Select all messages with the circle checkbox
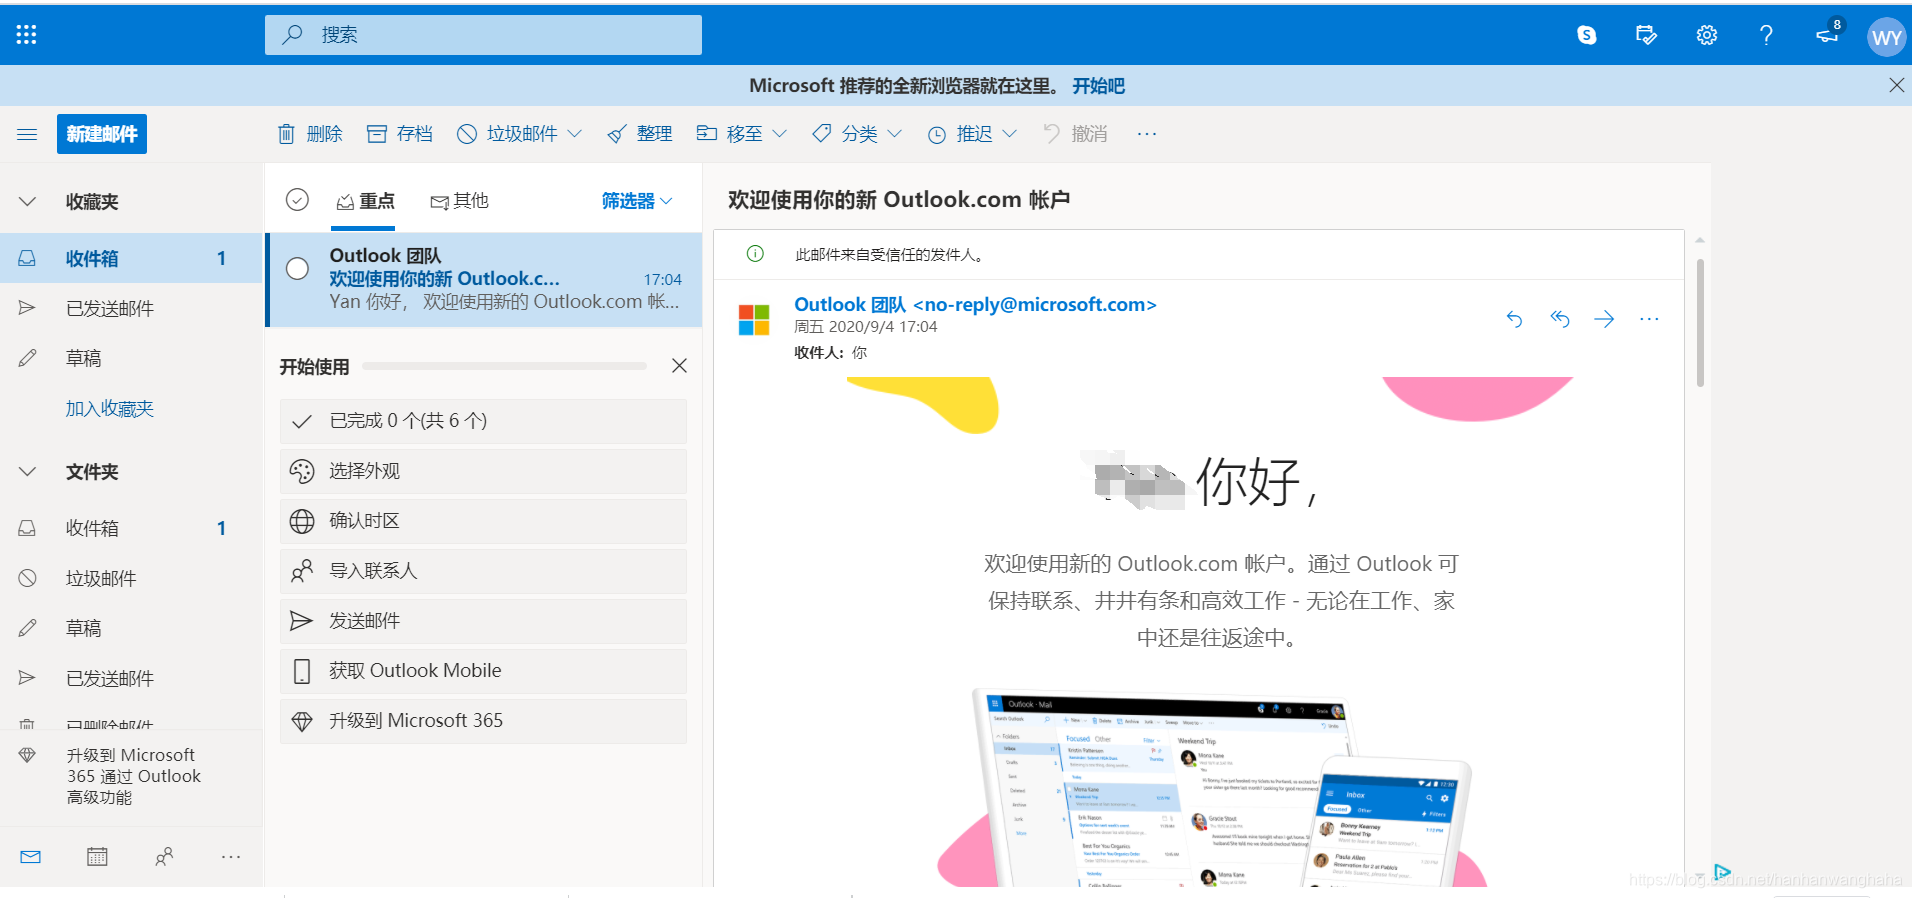The height and width of the screenshot is (898, 1912). (x=297, y=200)
